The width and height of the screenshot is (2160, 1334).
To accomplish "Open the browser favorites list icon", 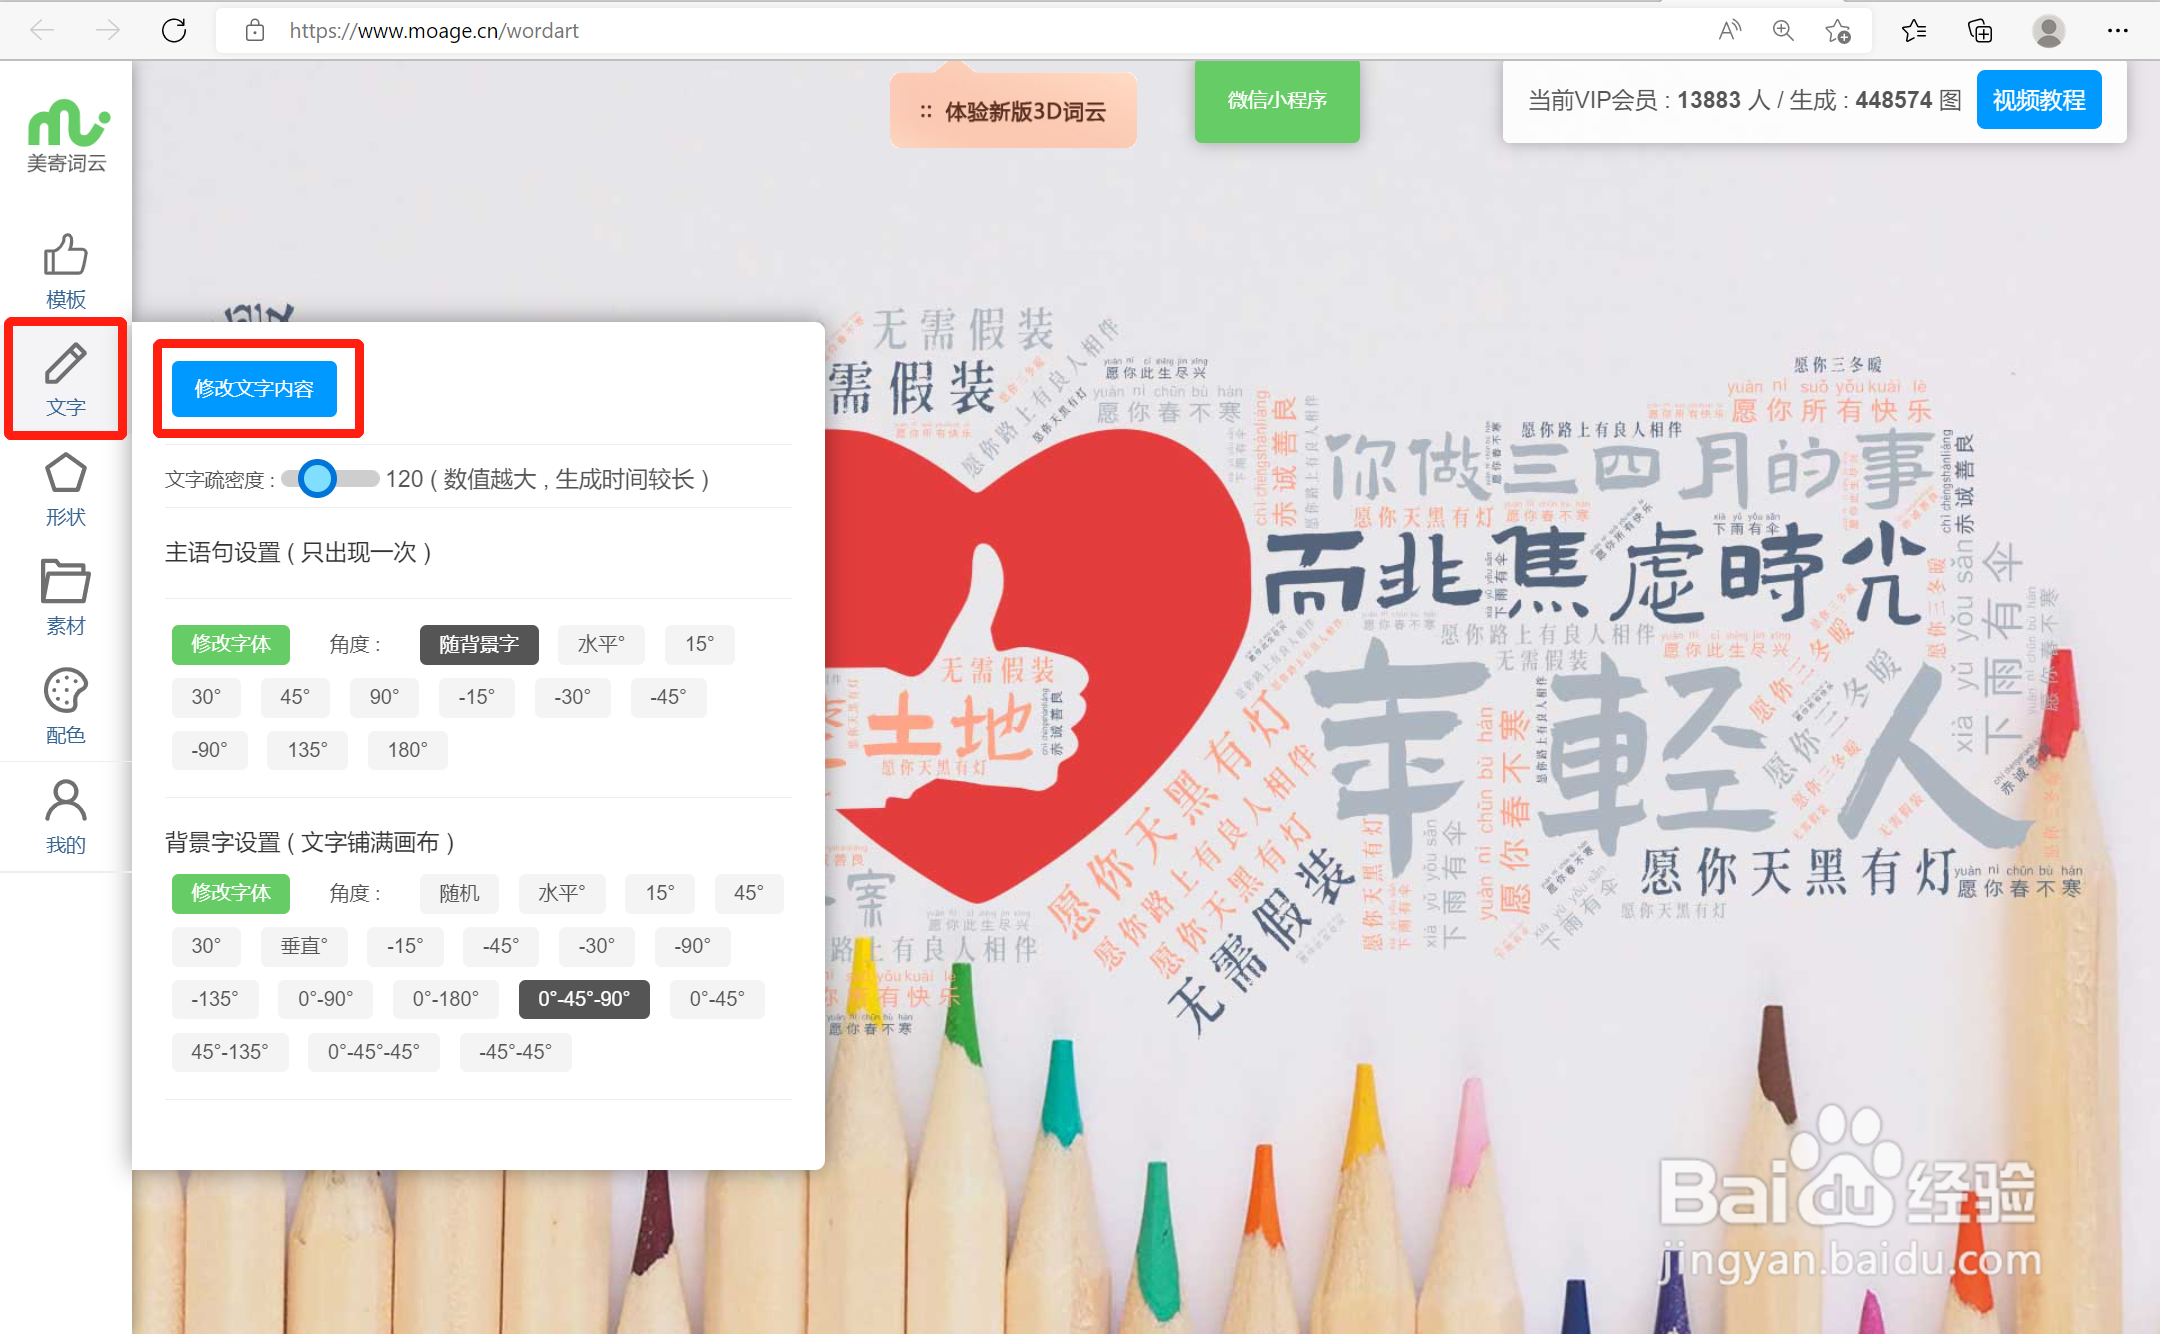I will click(x=1913, y=31).
